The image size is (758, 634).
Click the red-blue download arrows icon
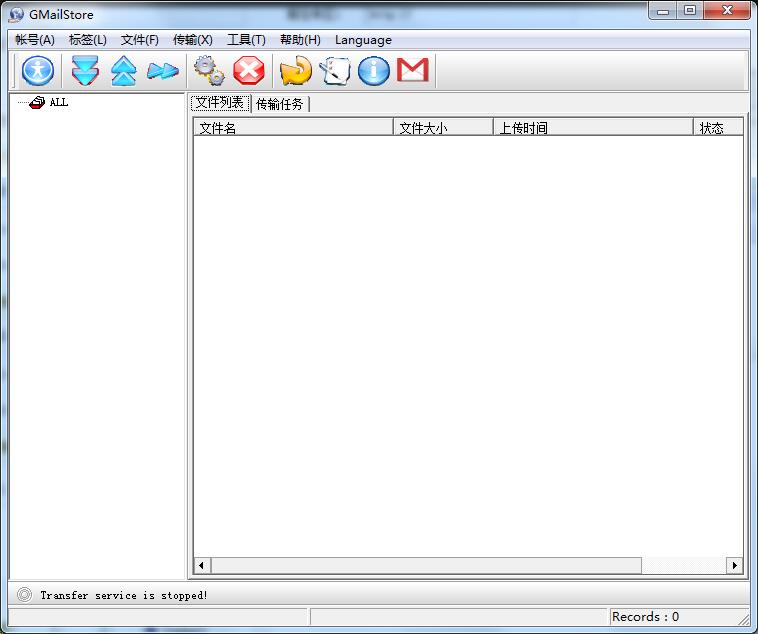[86, 70]
